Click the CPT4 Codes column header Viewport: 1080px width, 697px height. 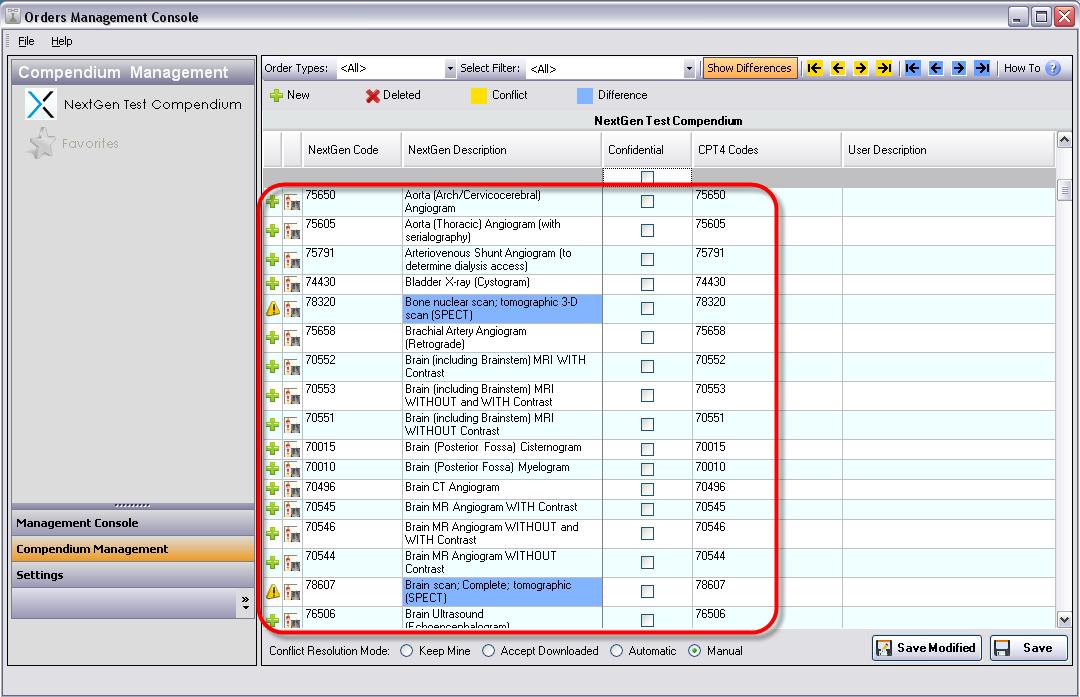tap(767, 149)
